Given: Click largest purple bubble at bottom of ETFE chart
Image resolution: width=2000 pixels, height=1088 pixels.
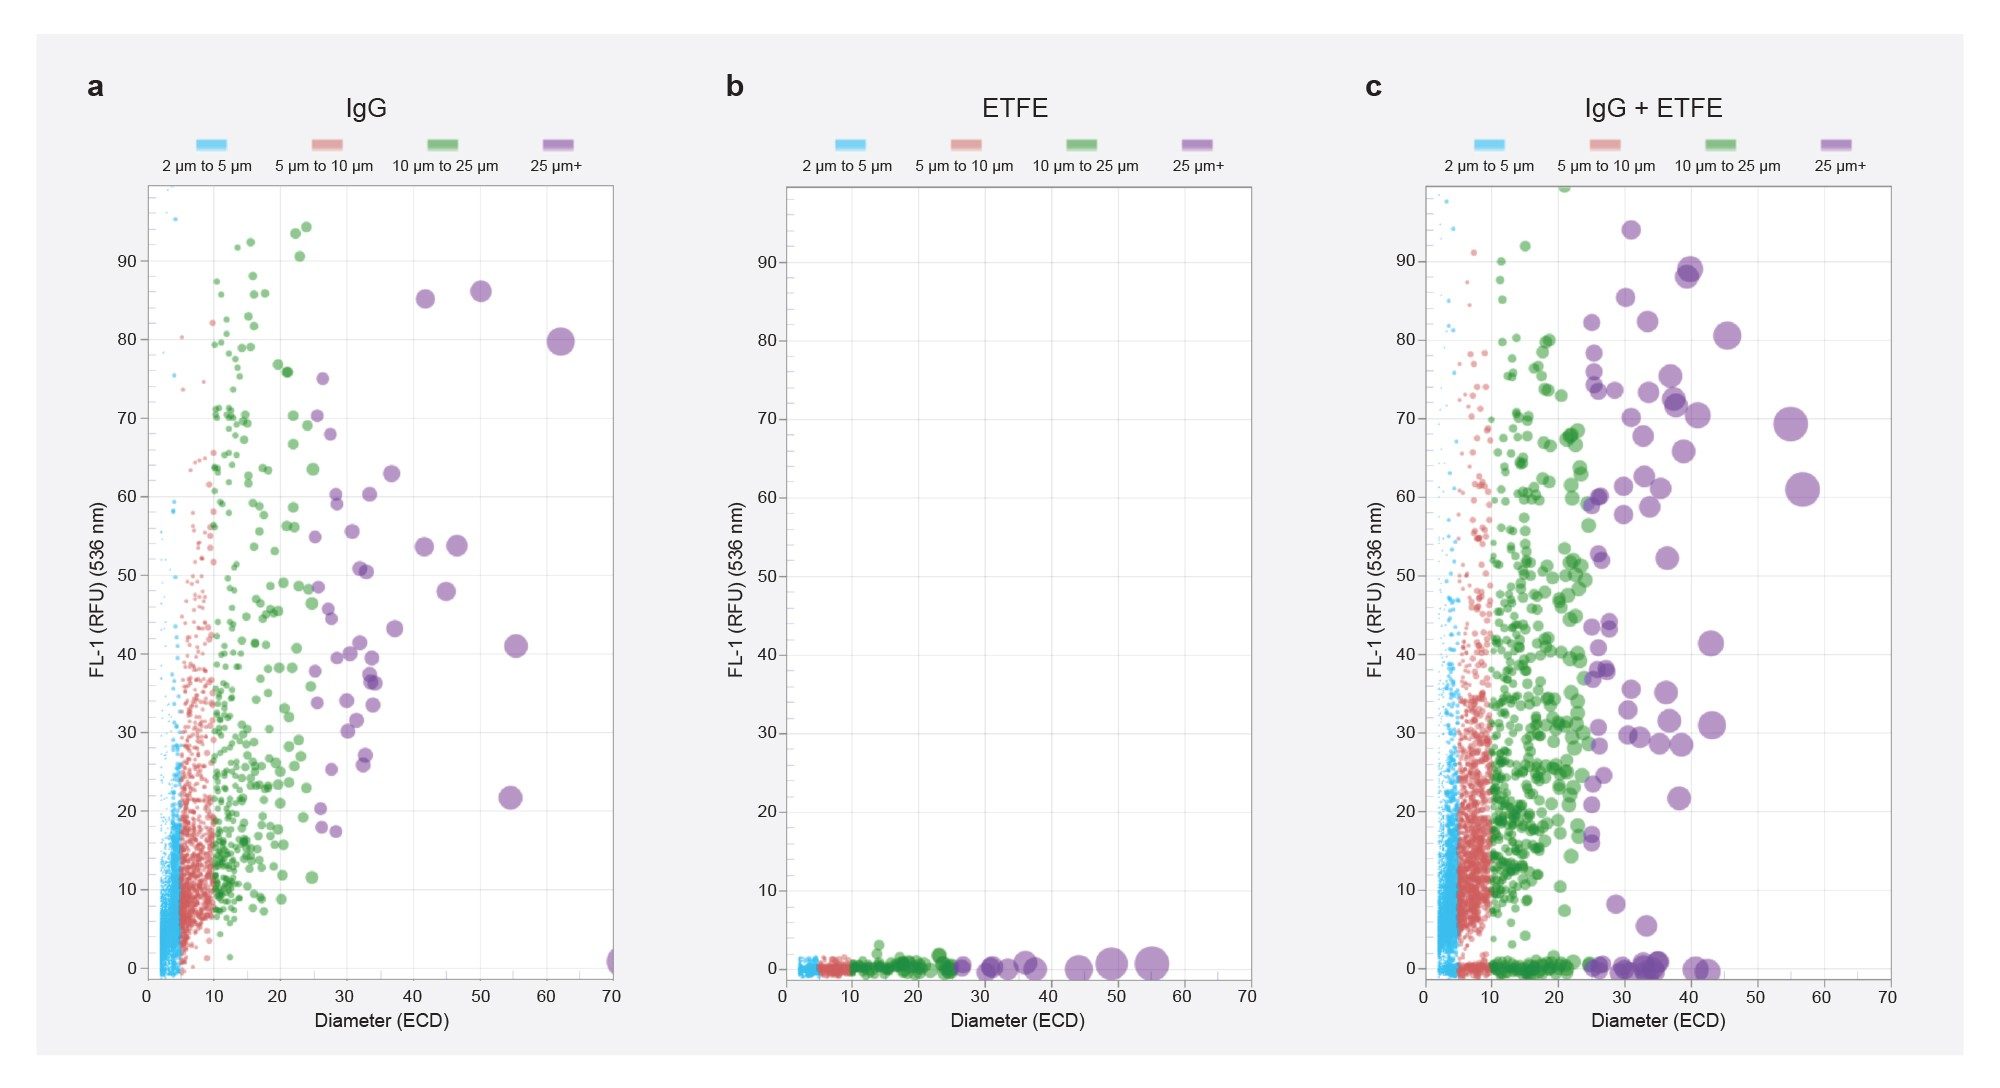Looking at the screenshot, I should [1151, 963].
